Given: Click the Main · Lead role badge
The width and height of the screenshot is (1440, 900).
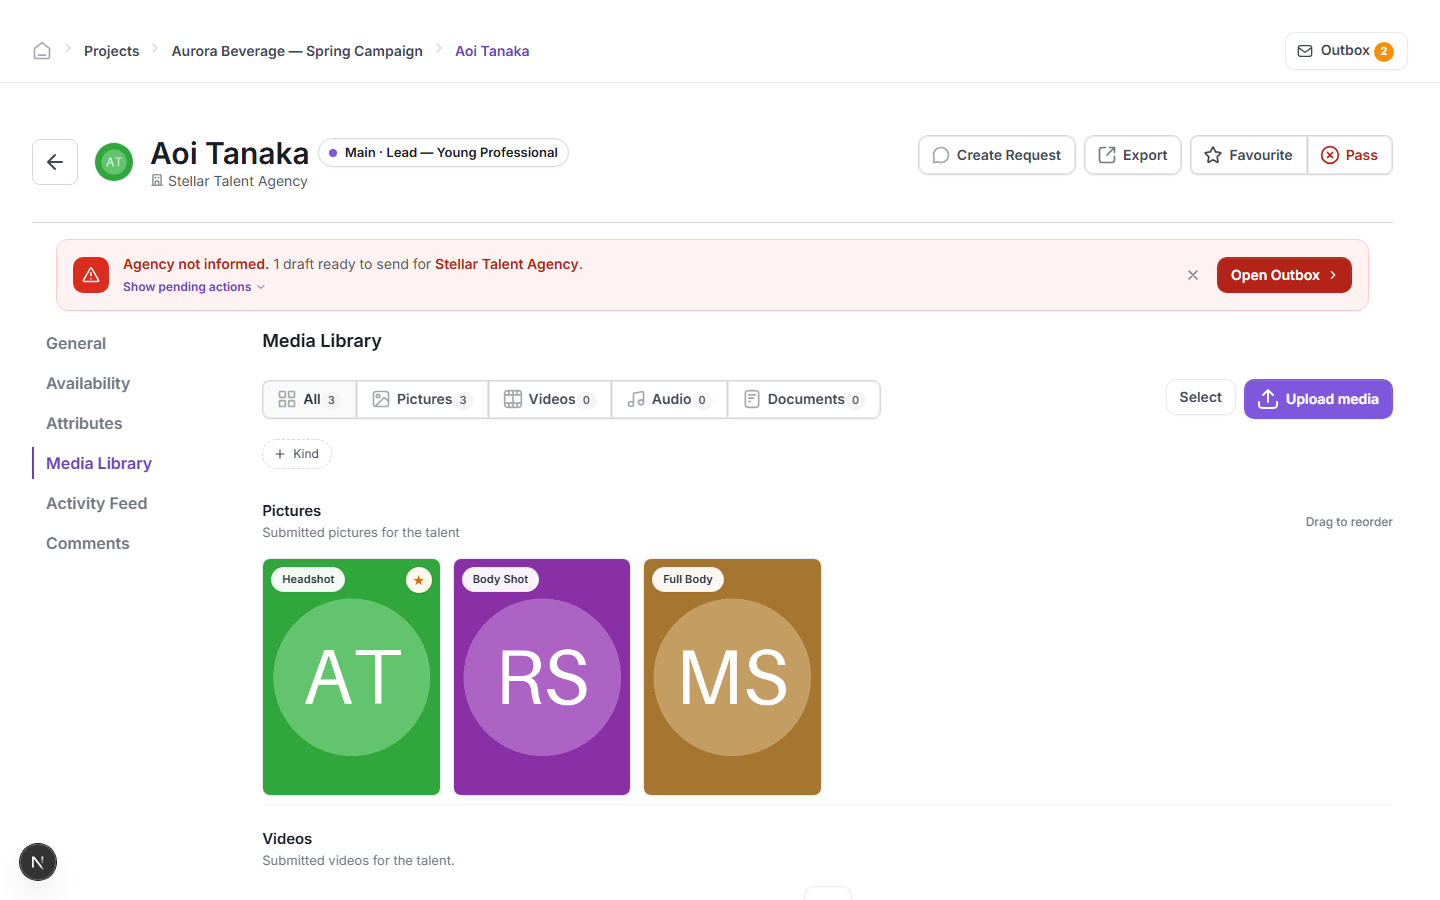Looking at the screenshot, I should click(x=443, y=153).
